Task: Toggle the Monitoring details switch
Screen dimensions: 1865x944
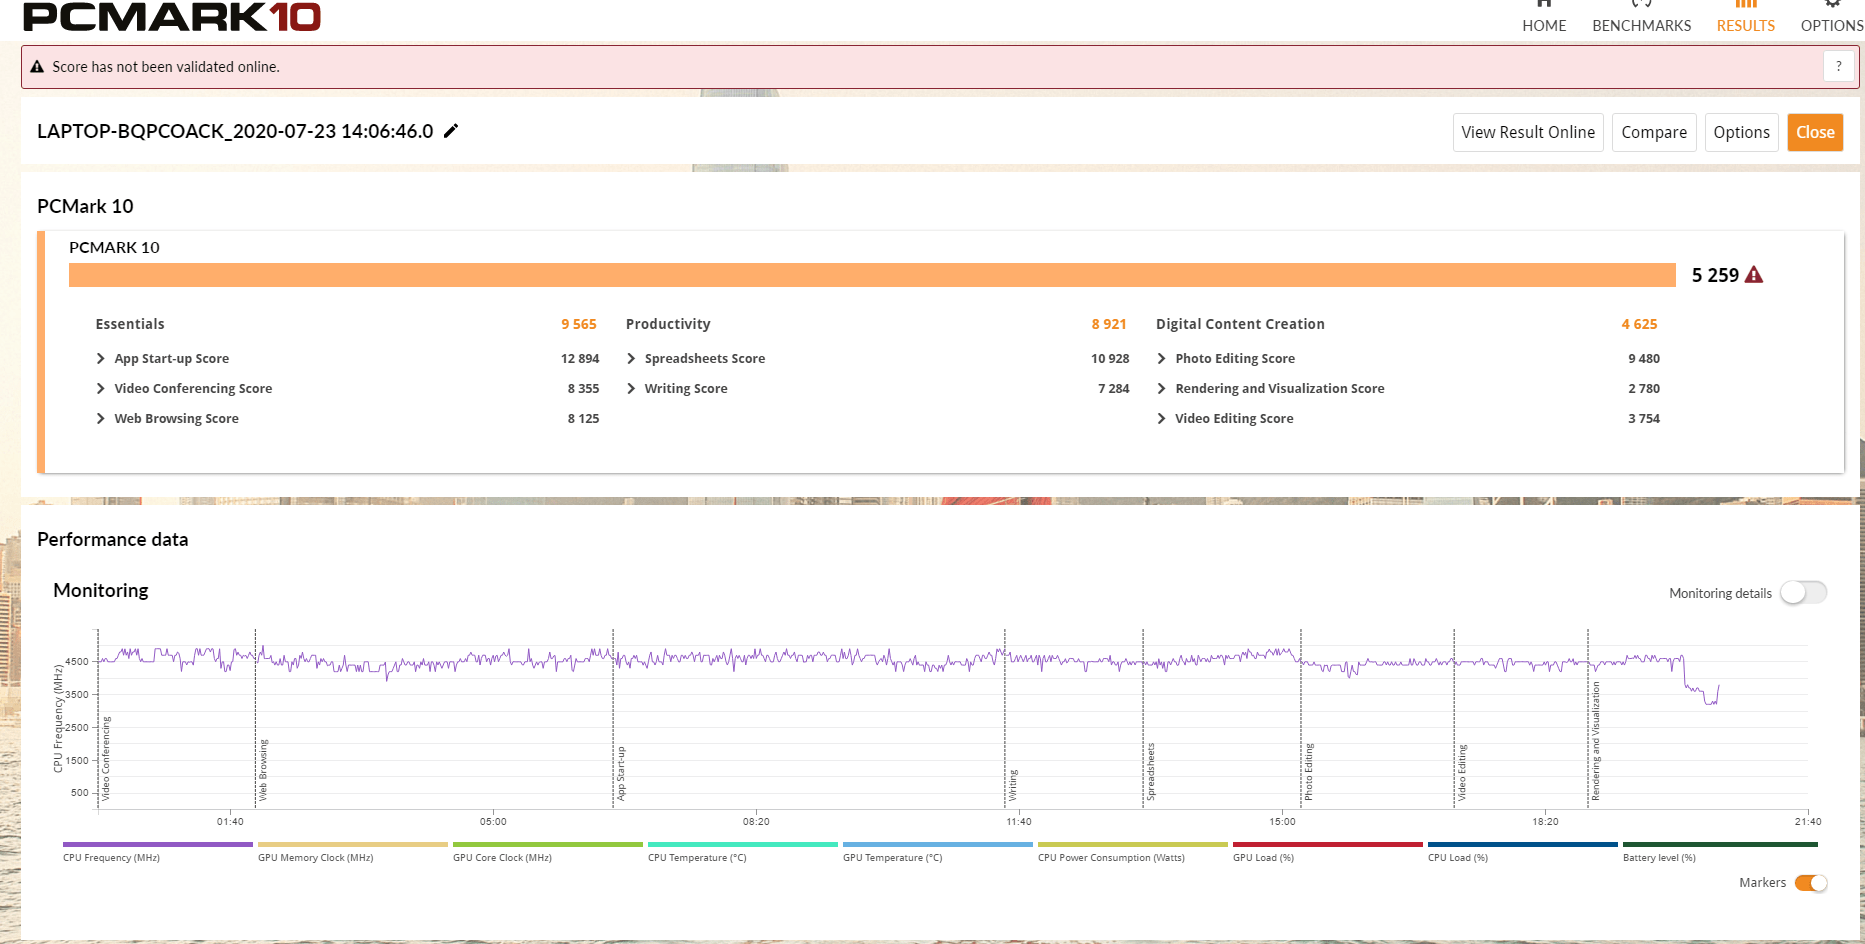Action: tap(1803, 593)
